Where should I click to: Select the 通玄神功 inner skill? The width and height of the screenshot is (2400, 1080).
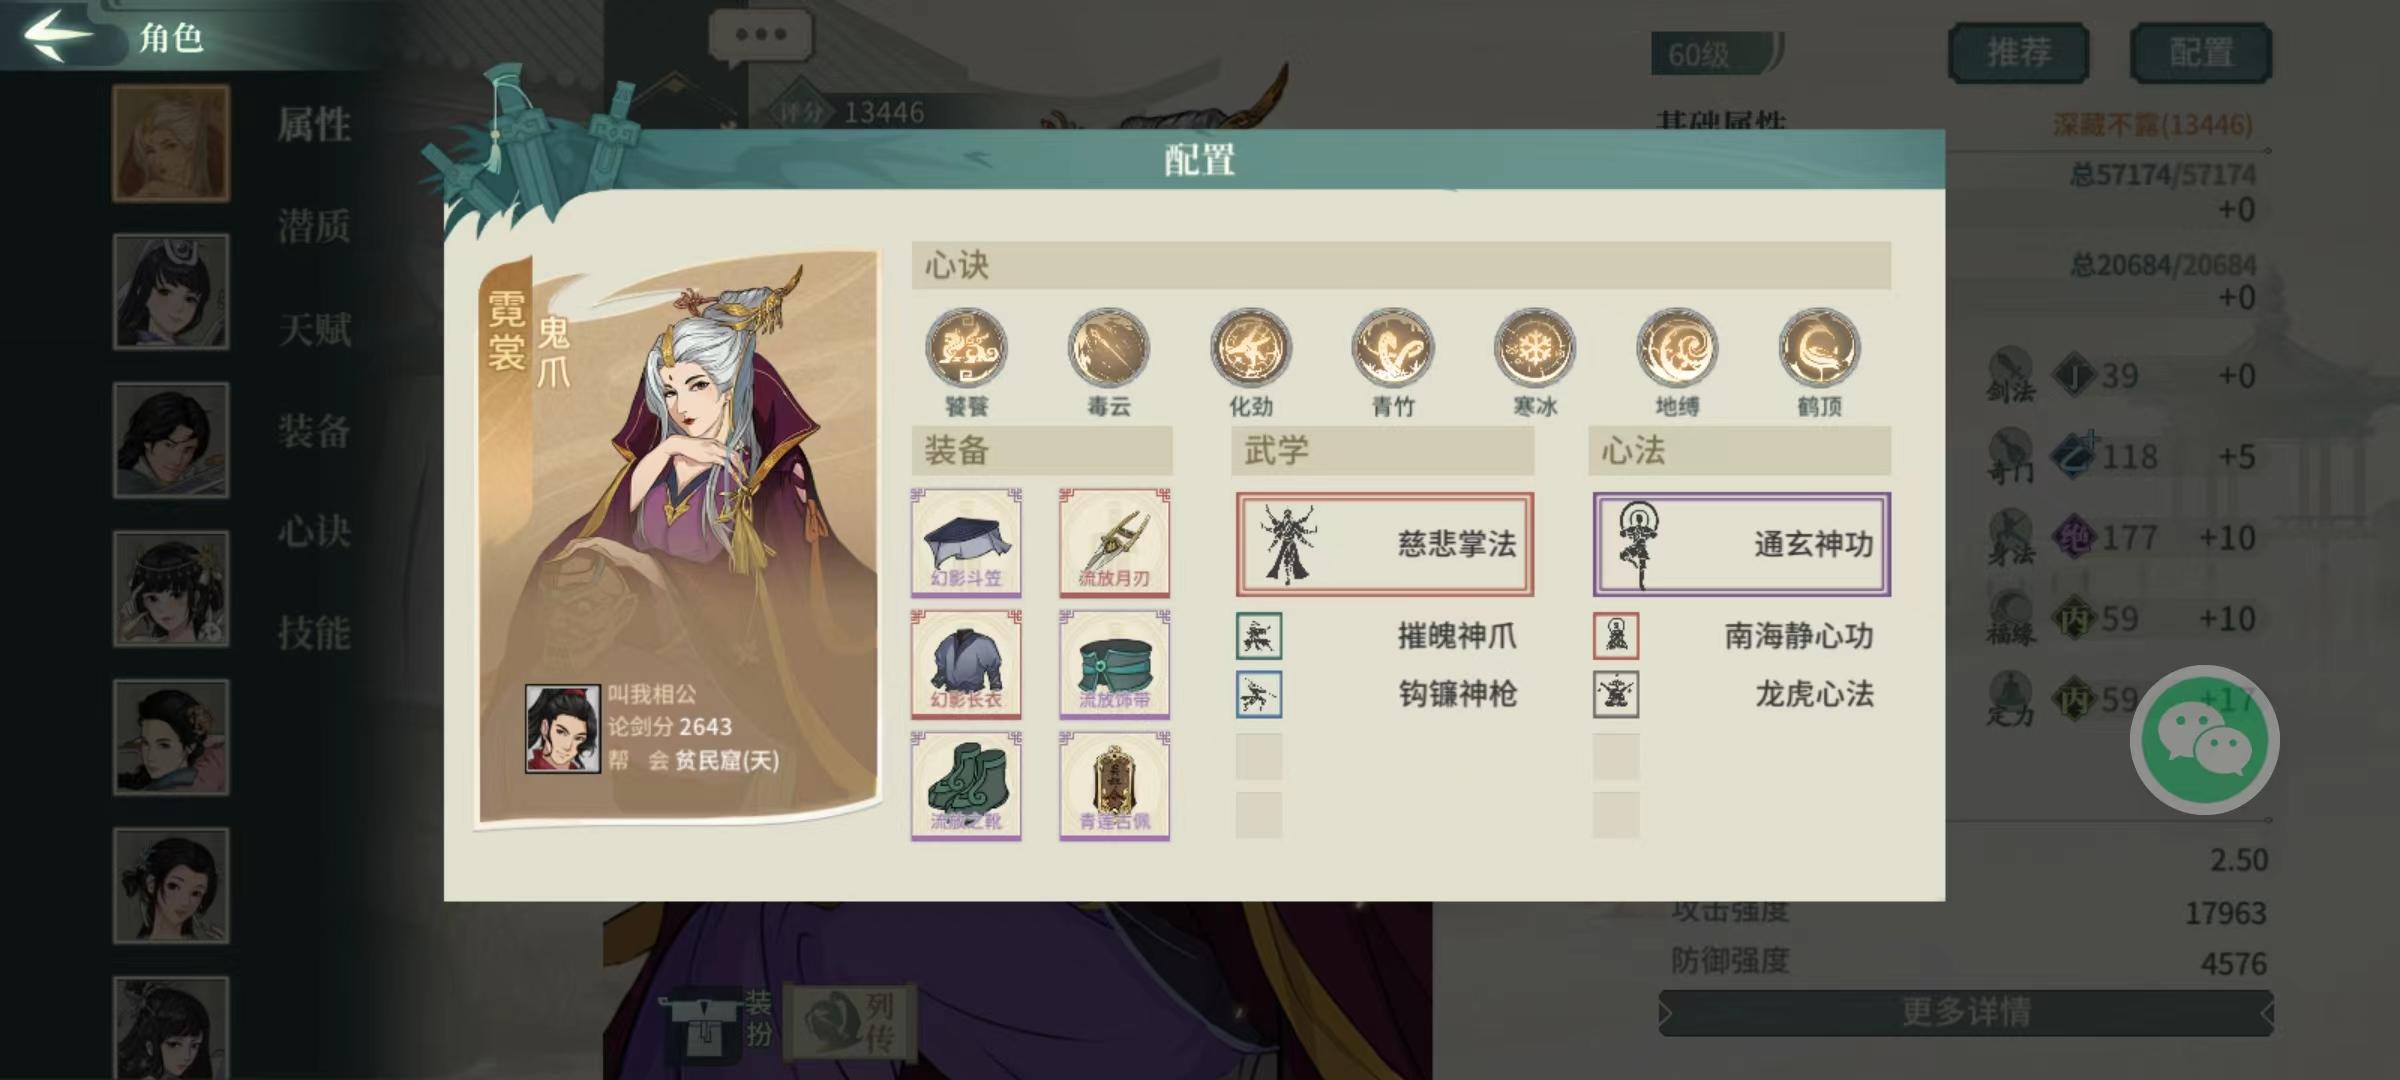click(x=1741, y=544)
